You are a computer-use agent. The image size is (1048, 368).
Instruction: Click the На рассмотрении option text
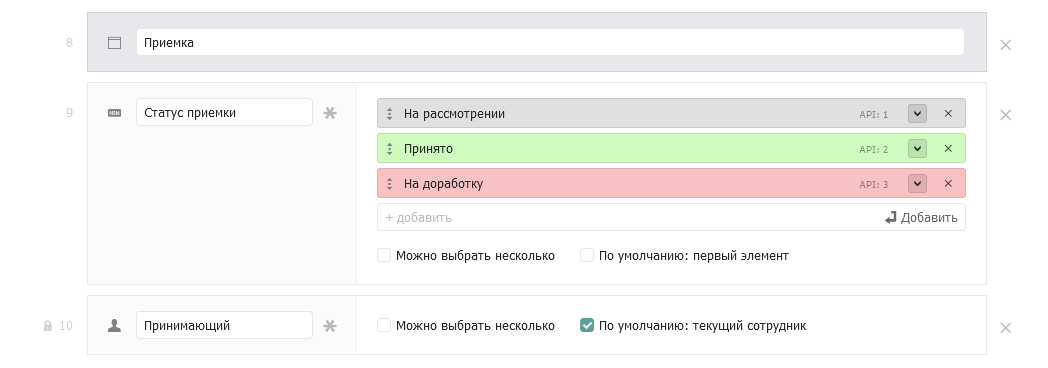tap(454, 114)
